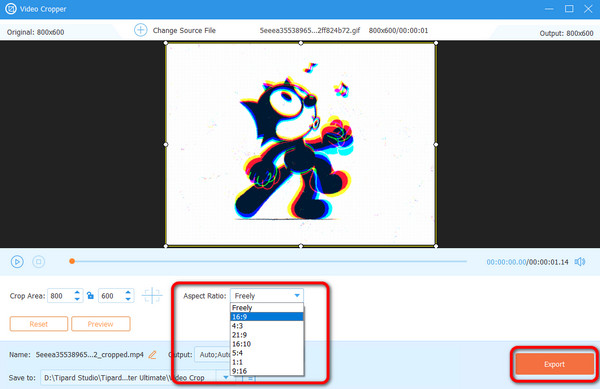Select 9:16 aspect ratio option
The height and width of the screenshot is (389, 600).
point(267,371)
